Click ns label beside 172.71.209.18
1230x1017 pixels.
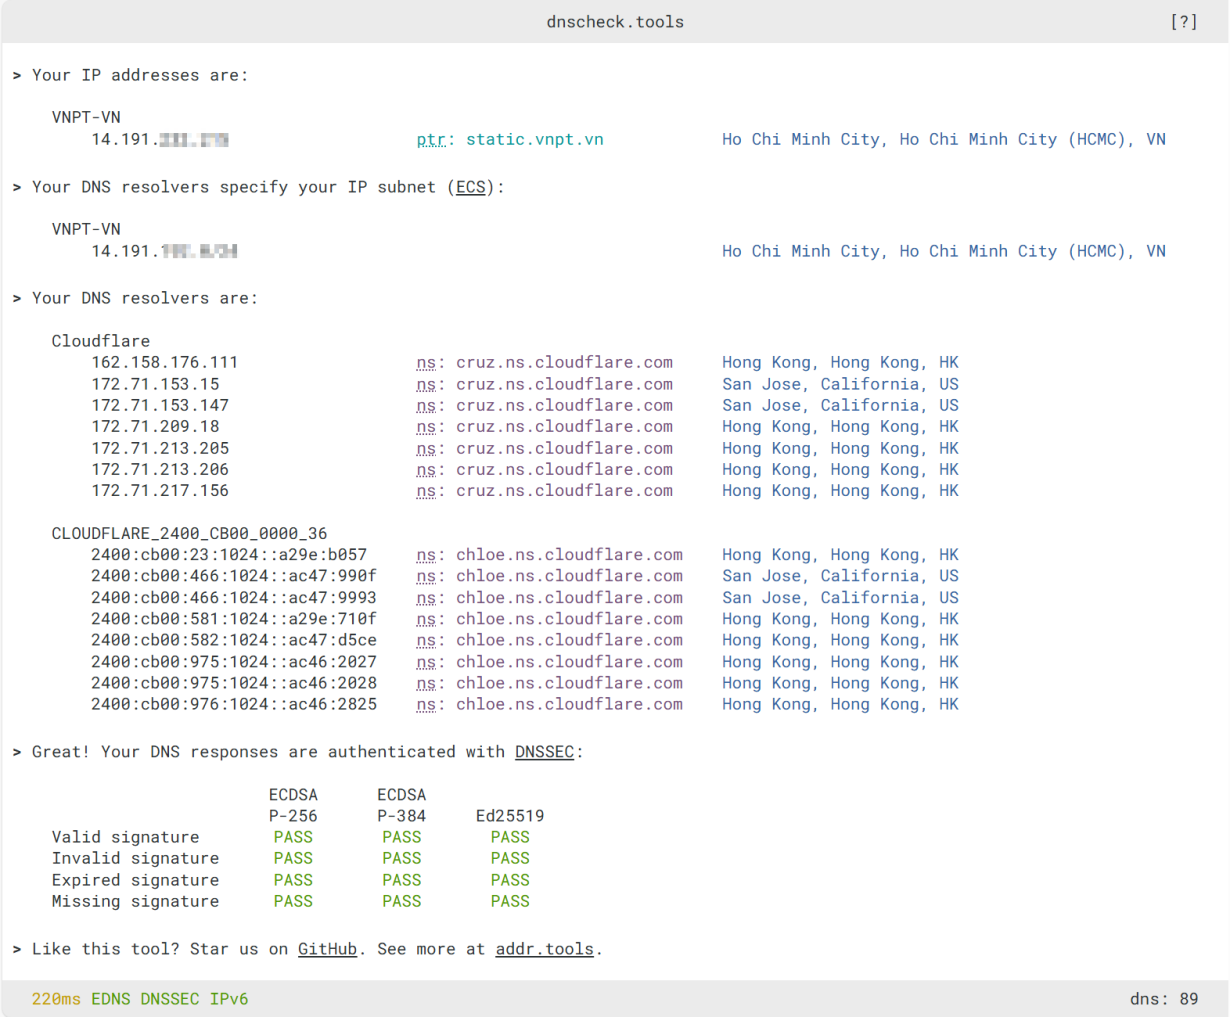tap(426, 427)
